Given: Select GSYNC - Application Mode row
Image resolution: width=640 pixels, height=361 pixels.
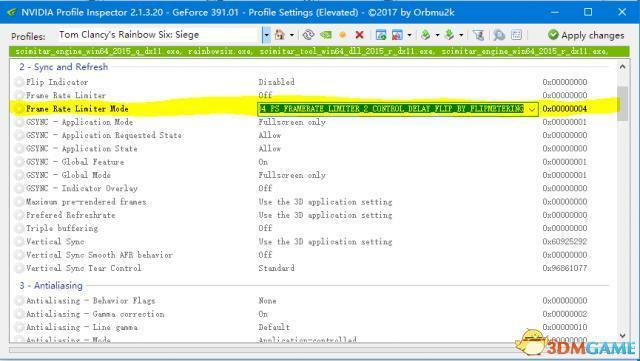Looking at the screenshot, I should point(313,122).
